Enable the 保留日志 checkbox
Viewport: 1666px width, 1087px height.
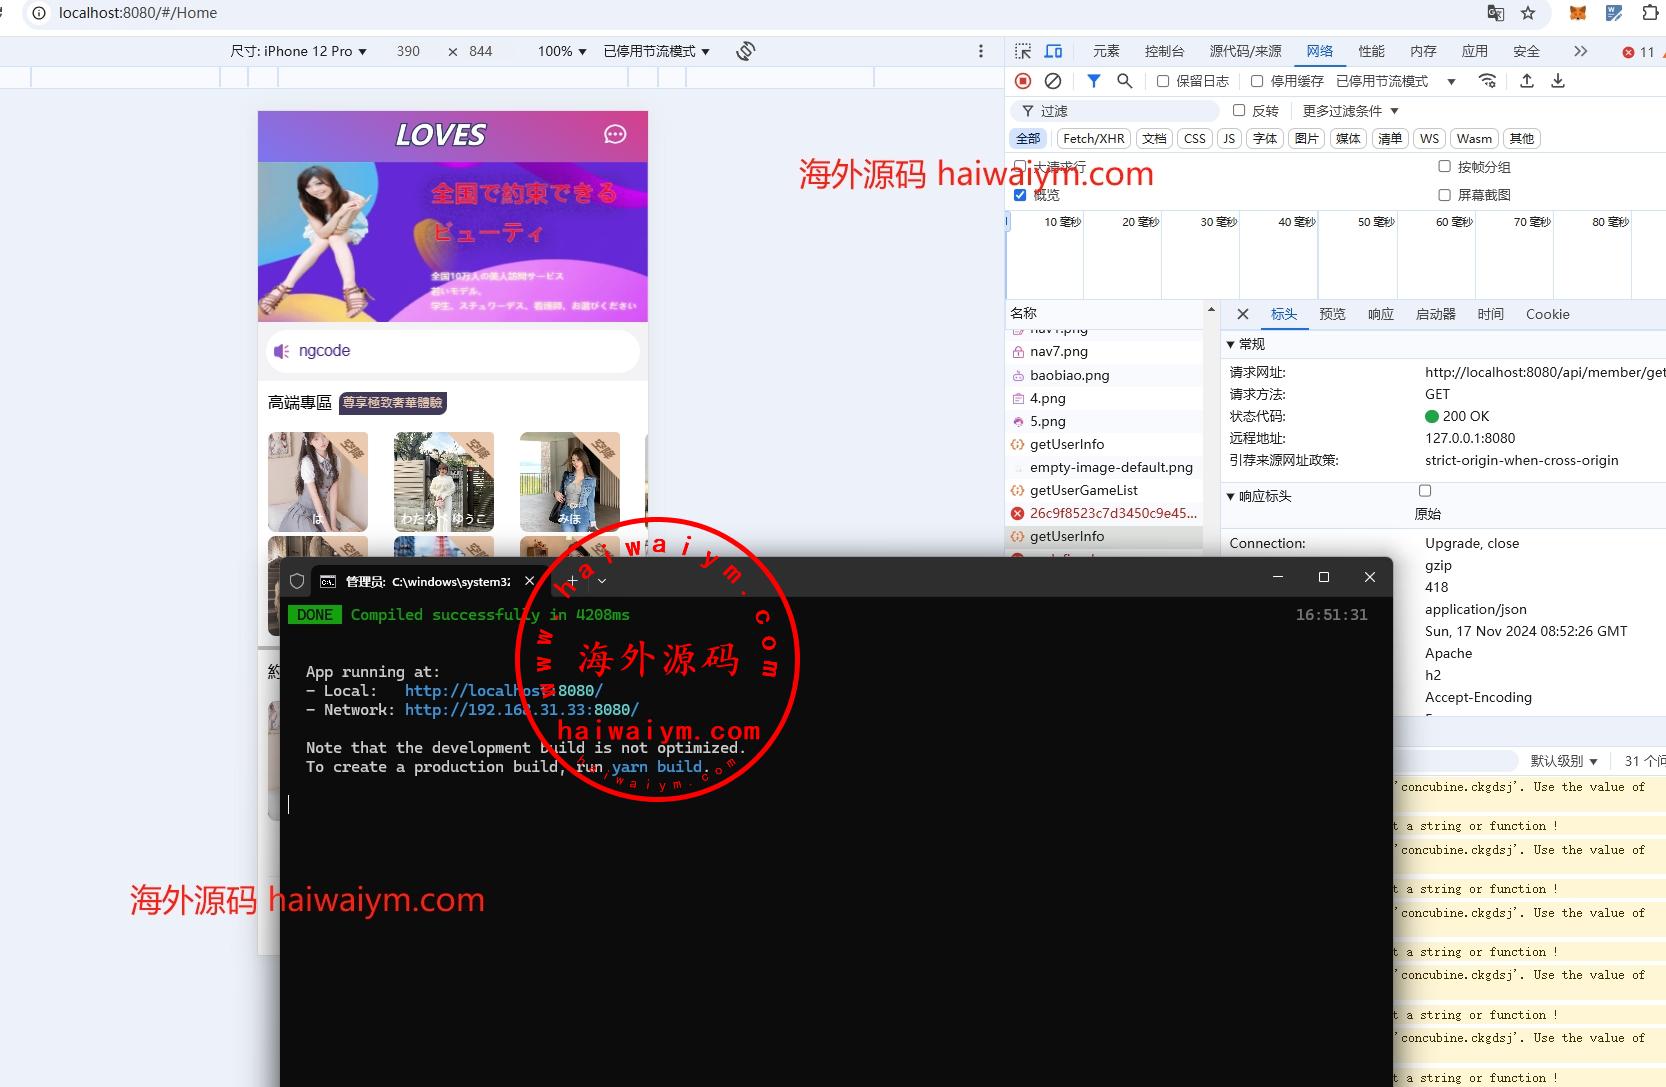pyautogui.click(x=1163, y=81)
